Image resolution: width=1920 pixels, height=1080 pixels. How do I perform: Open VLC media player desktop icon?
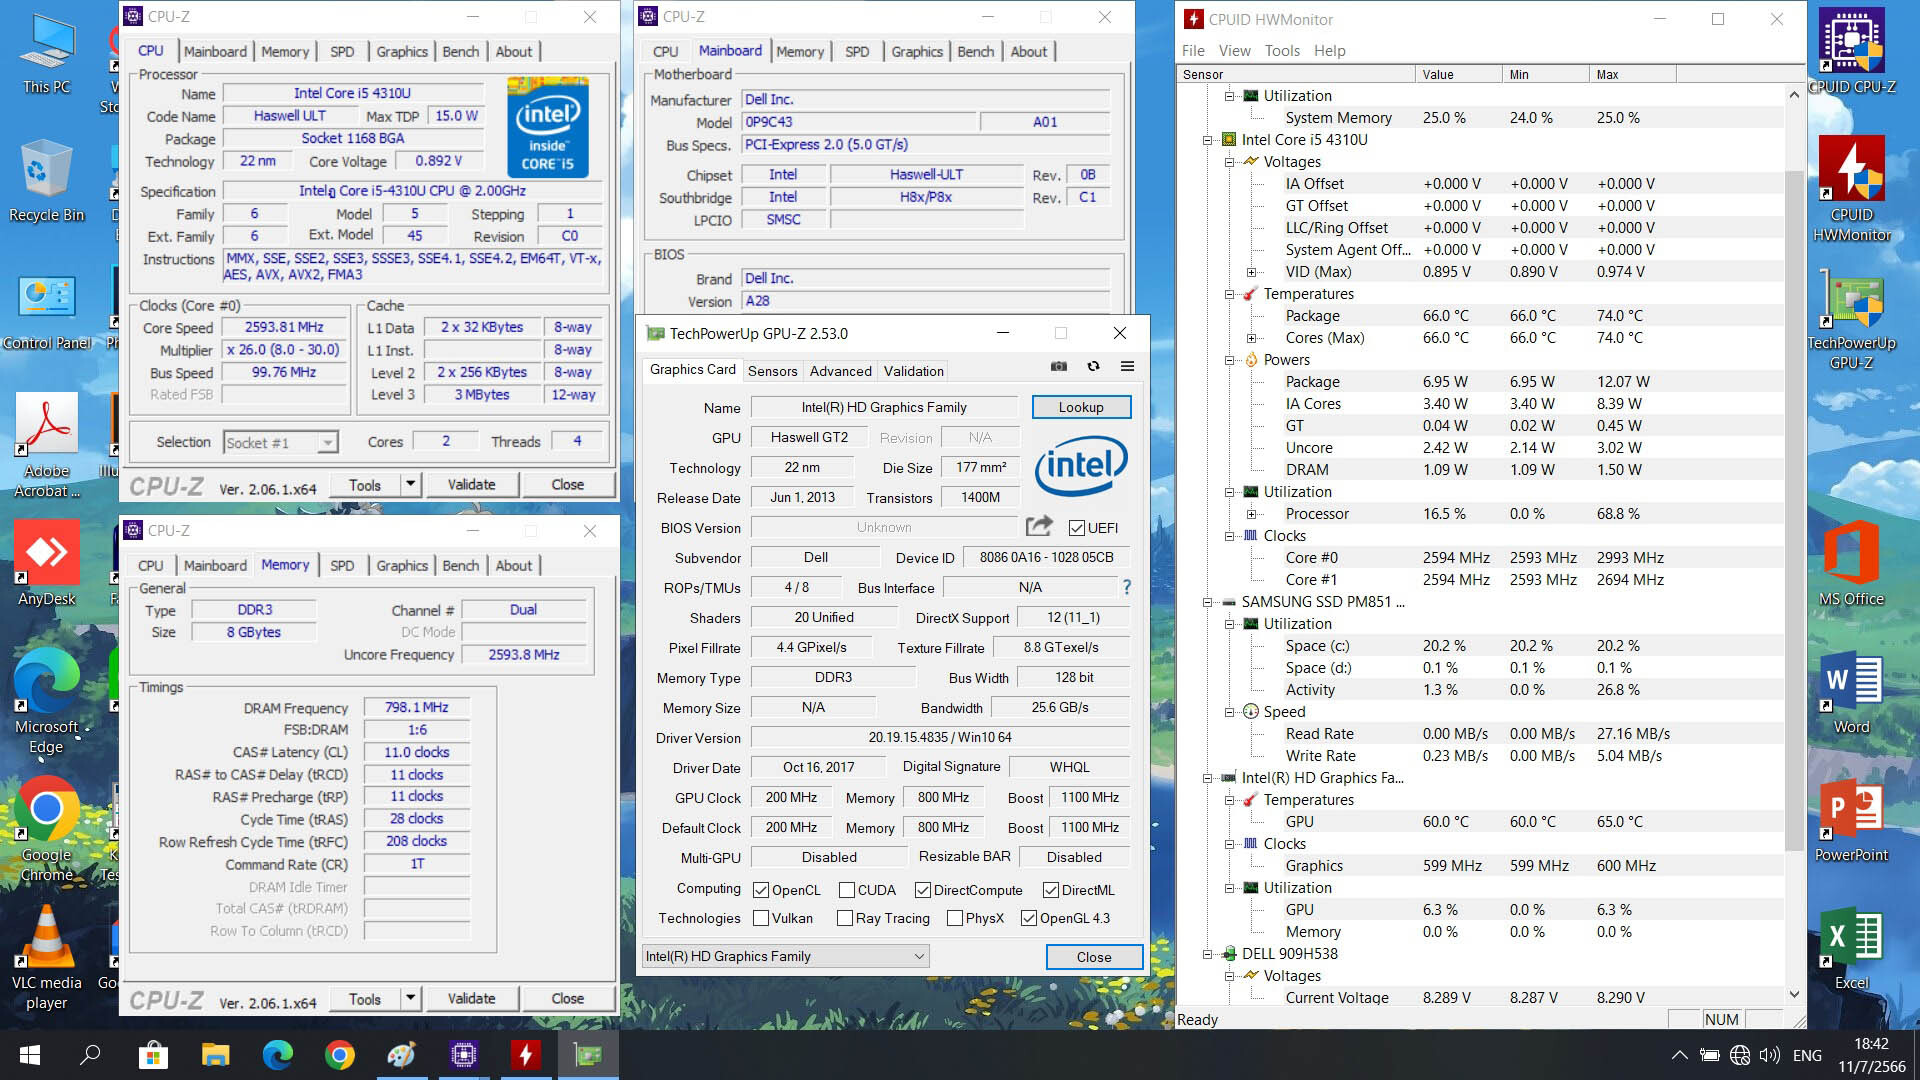[47, 958]
